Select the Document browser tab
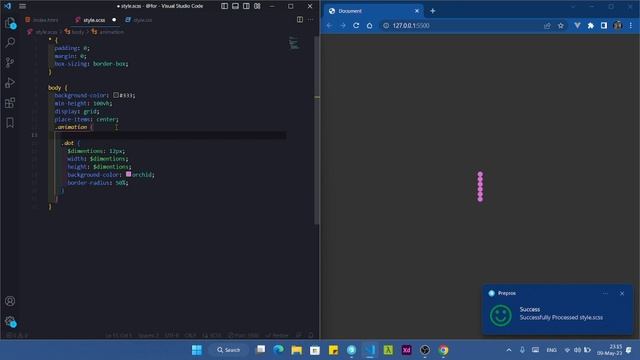 [373, 11]
